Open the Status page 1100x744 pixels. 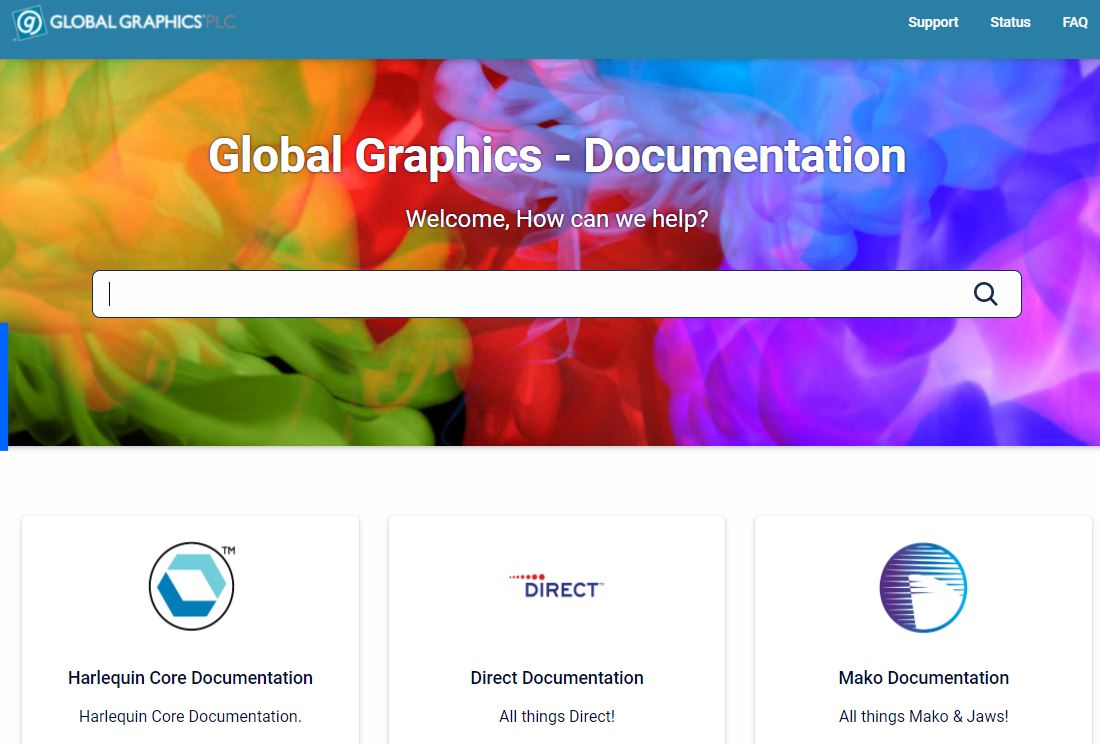[x=1010, y=22]
